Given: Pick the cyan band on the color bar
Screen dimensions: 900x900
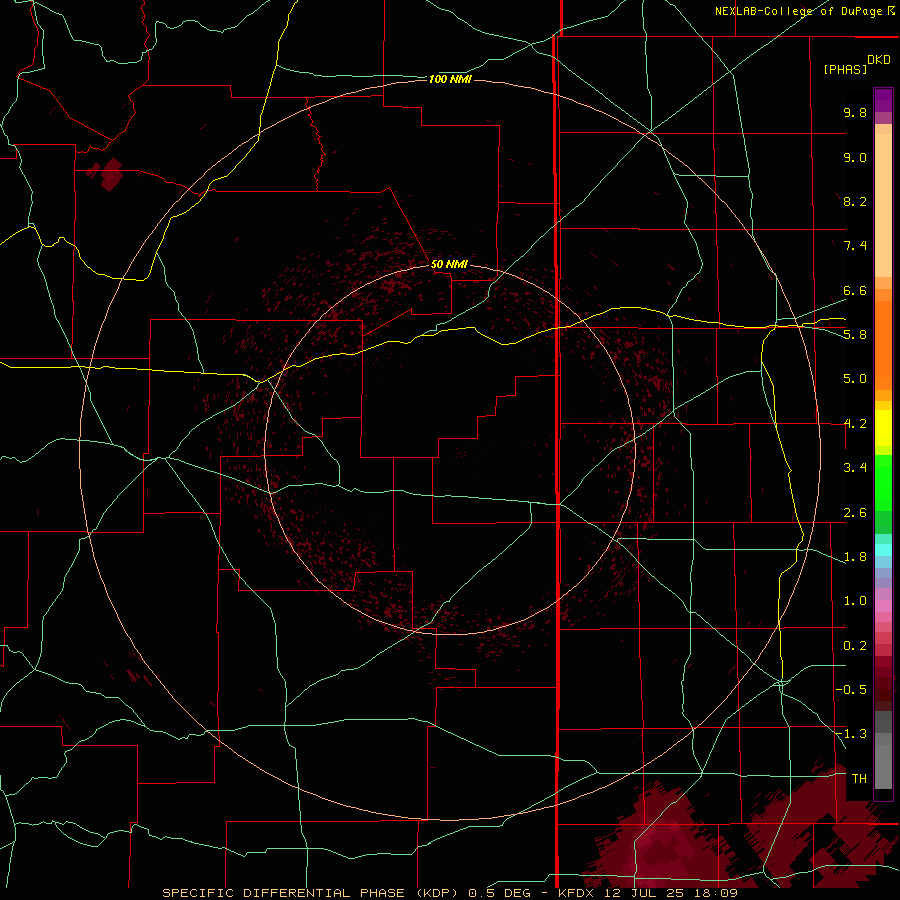Looking at the screenshot, I should pos(883,549).
